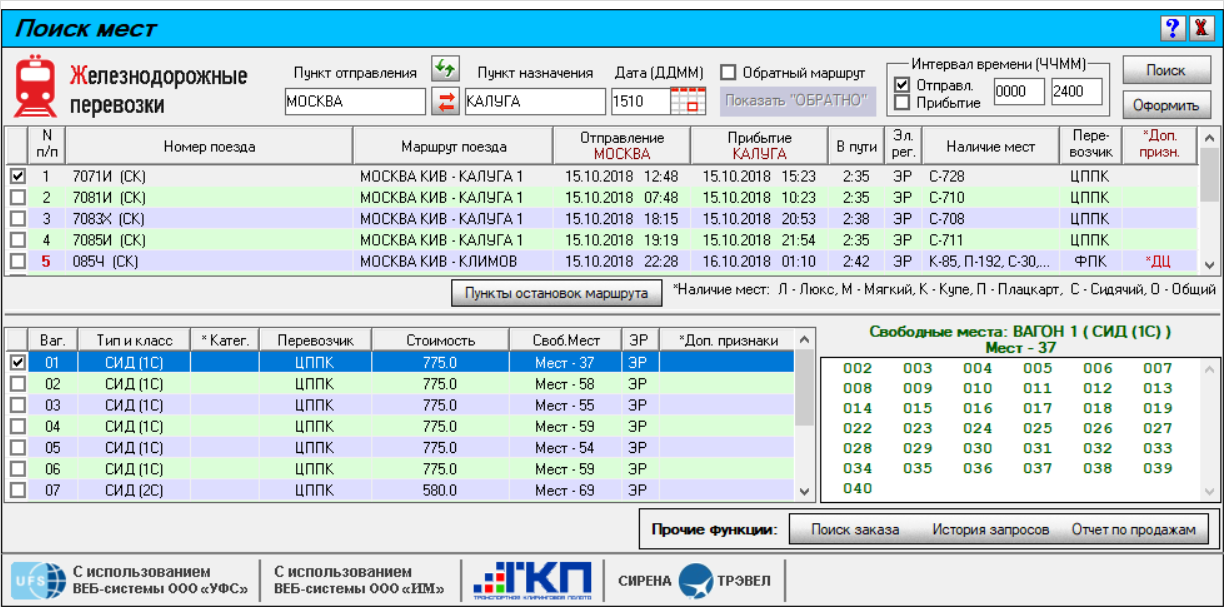Viewport: 1224px width, 607px height.
Task: Sort by Стоимость column header
Action: (x=440, y=340)
